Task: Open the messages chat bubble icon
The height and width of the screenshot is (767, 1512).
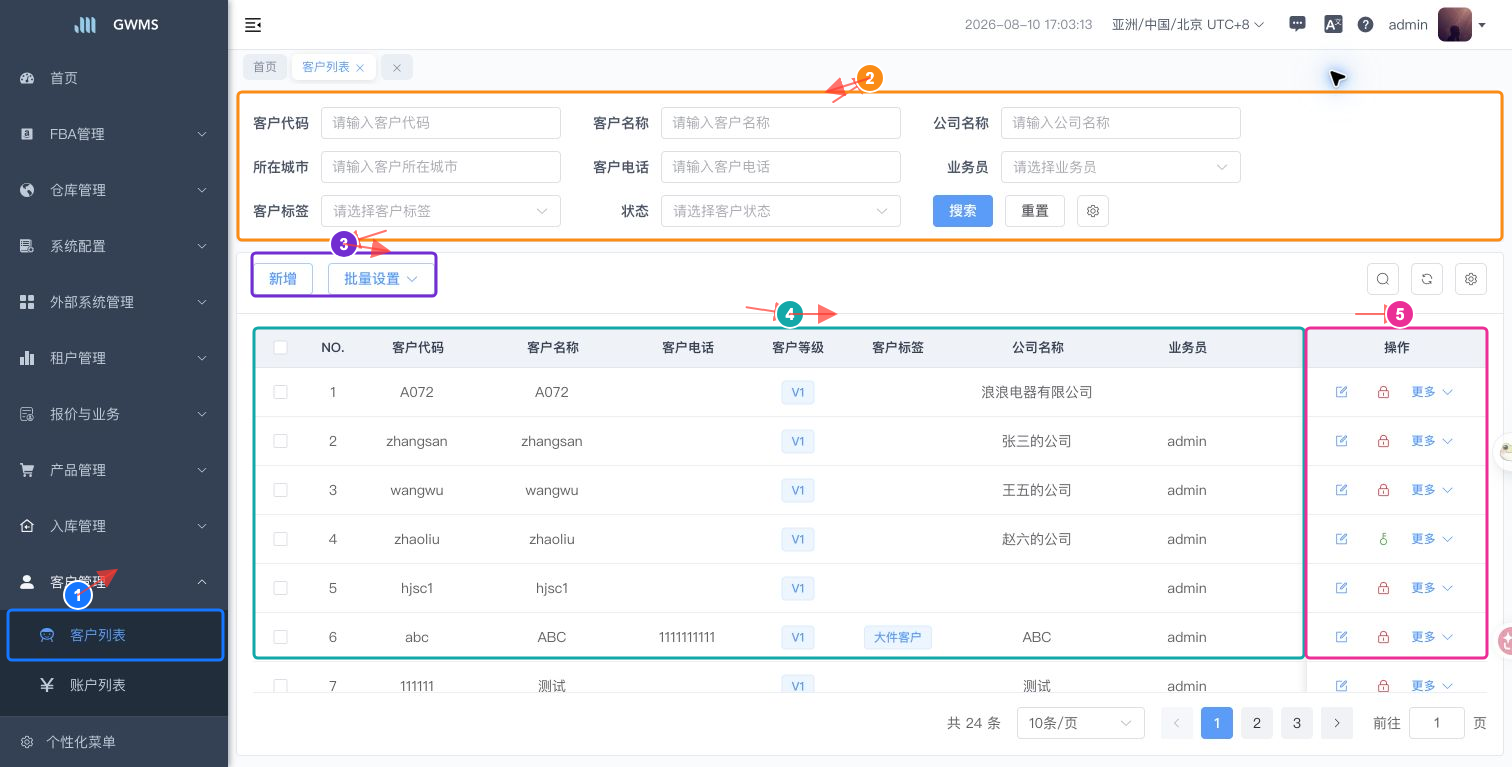Action: click(1297, 24)
